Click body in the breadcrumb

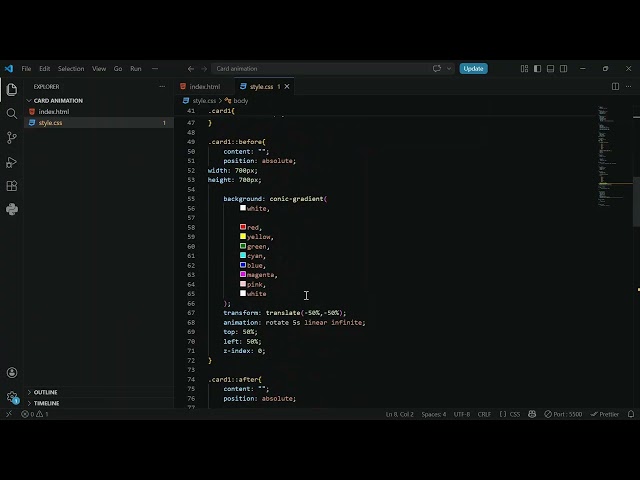pyautogui.click(x=240, y=100)
